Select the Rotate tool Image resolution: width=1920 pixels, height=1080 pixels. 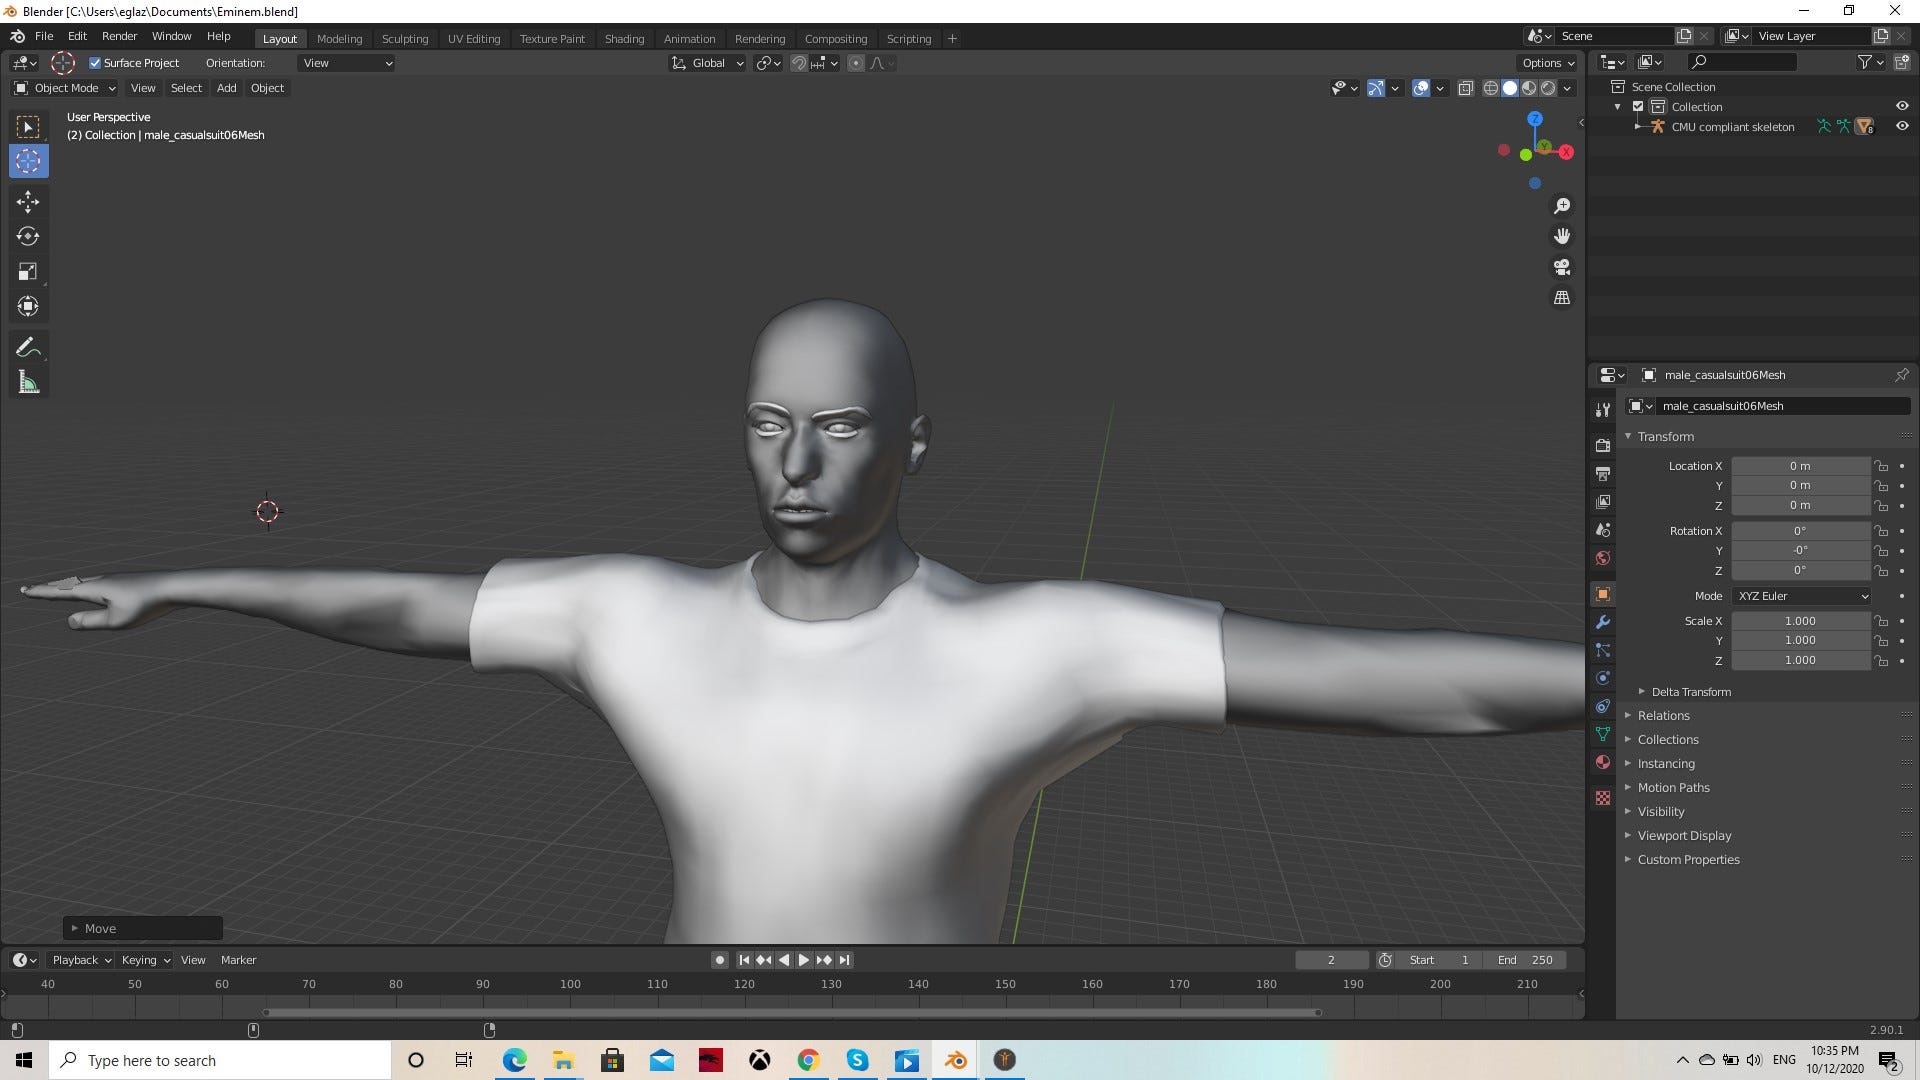[x=28, y=236]
